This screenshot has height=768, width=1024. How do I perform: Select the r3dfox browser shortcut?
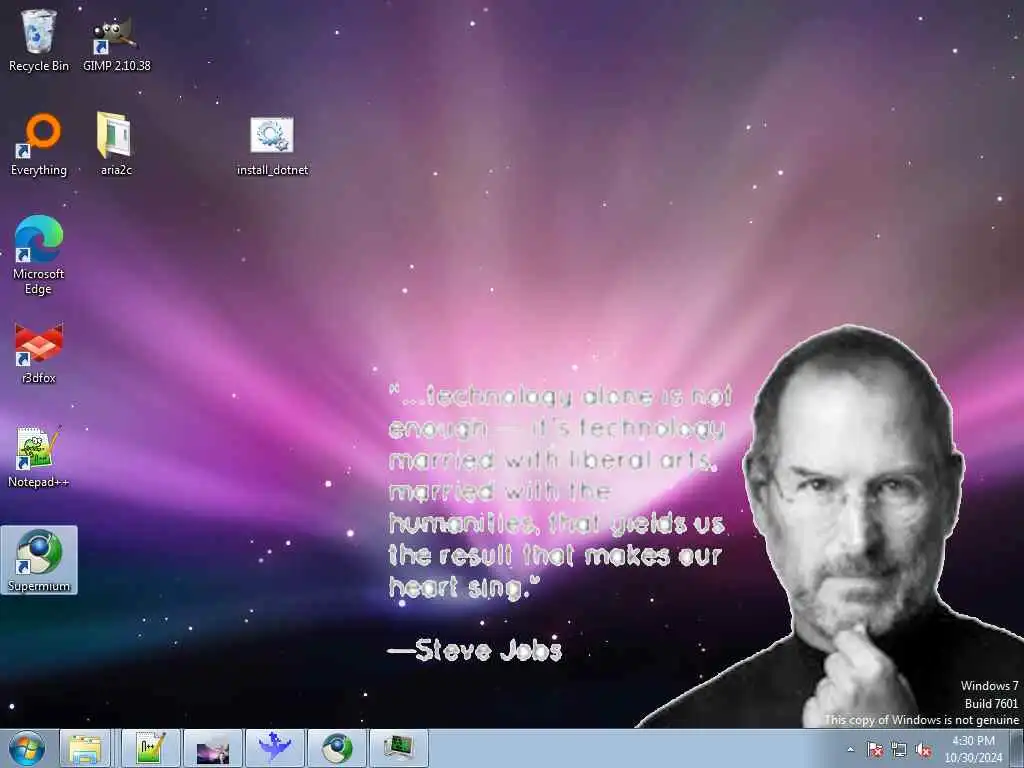pos(39,353)
